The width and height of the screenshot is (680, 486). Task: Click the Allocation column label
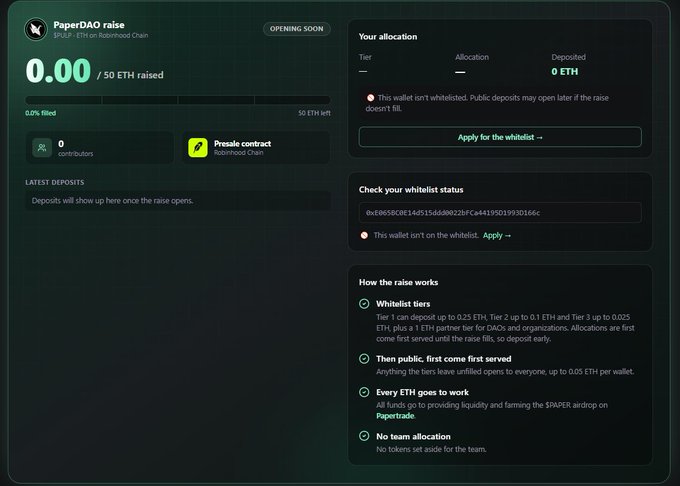click(472, 57)
